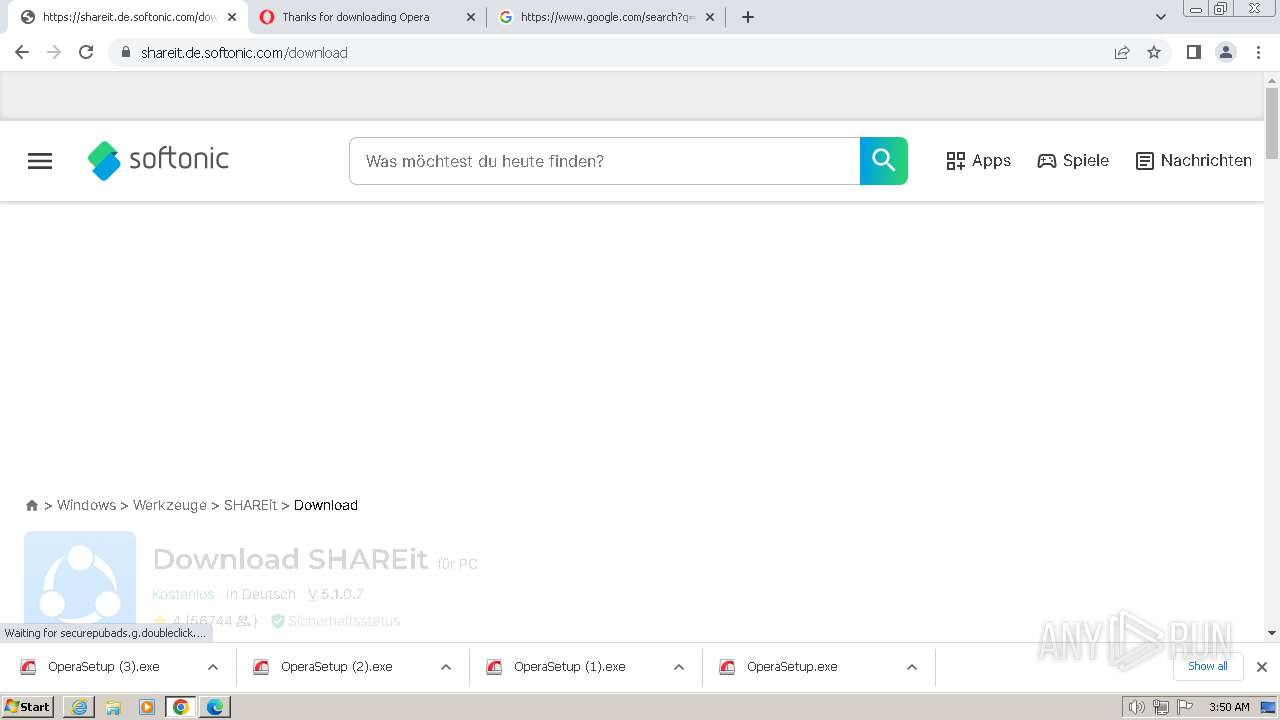Open Nachrichten section

pyautogui.click(x=1194, y=161)
